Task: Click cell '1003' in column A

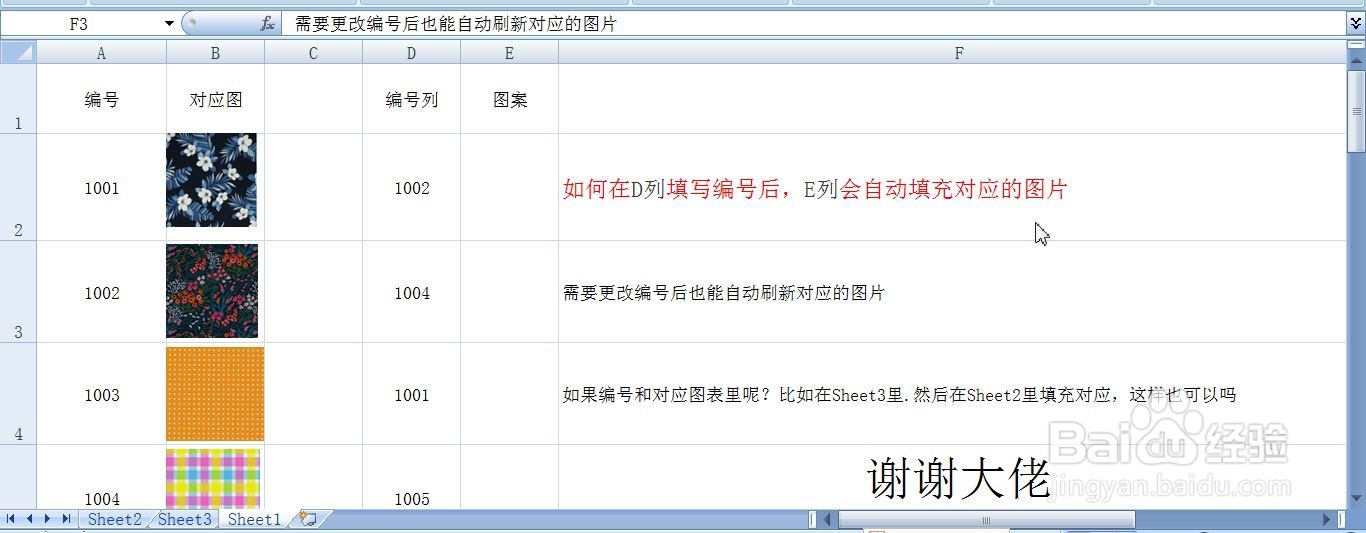Action: point(101,394)
